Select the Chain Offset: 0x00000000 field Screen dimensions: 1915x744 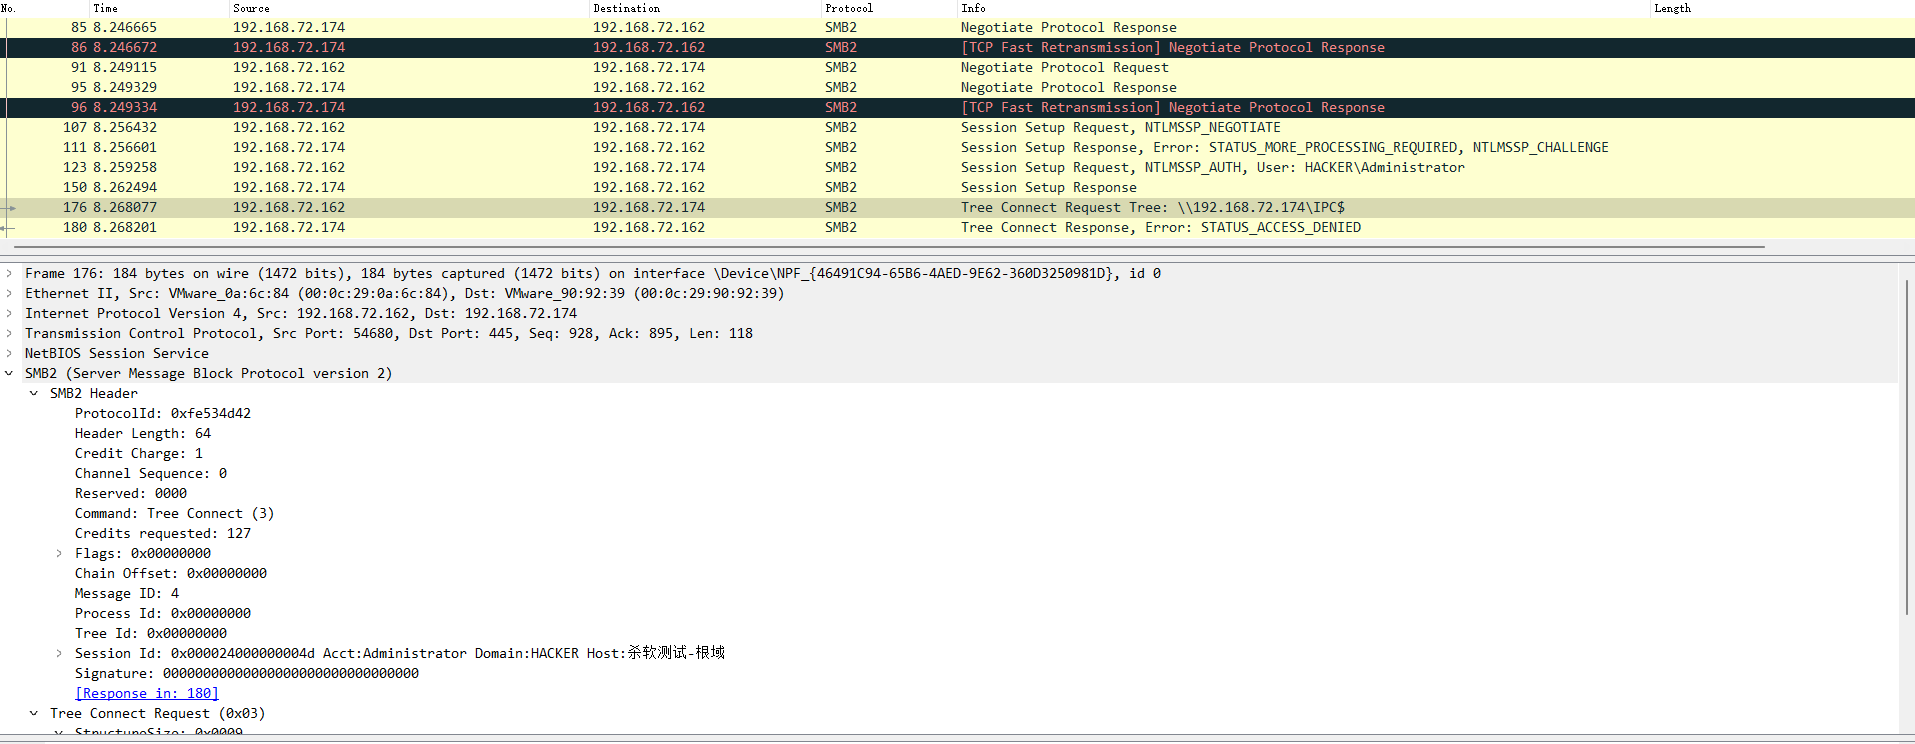tap(171, 573)
